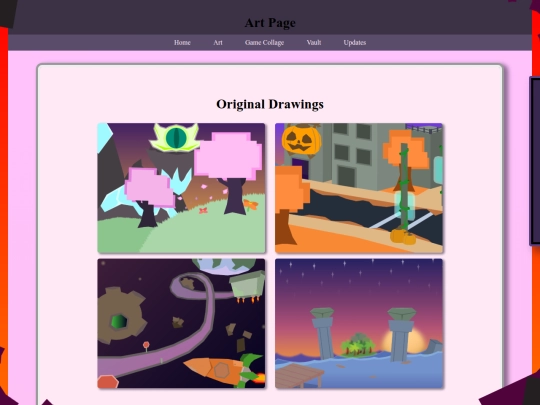
Task: View the space rocket and gear drawing
Action: click(181, 323)
